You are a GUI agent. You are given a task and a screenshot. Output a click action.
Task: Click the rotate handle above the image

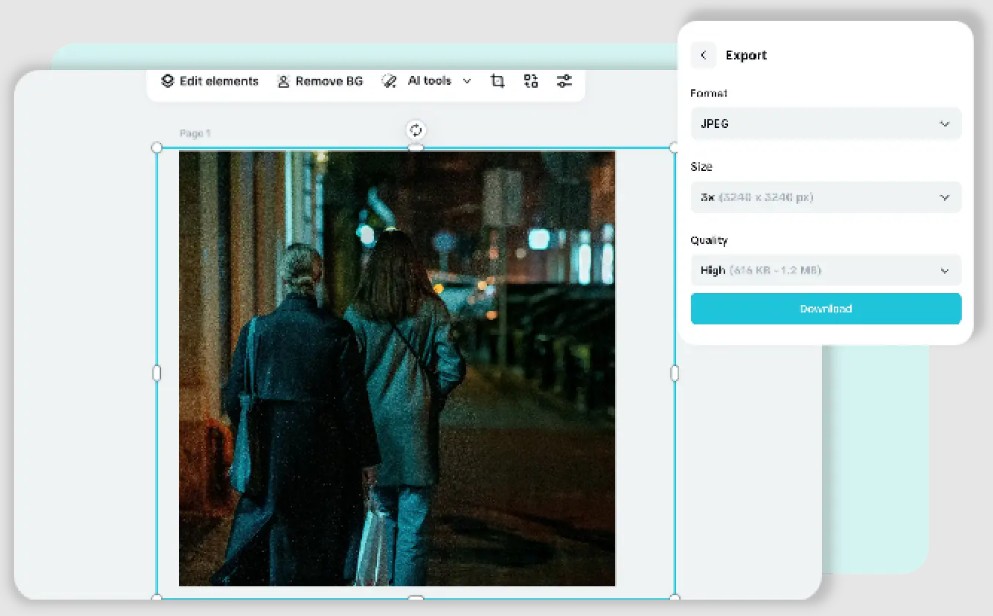click(416, 130)
